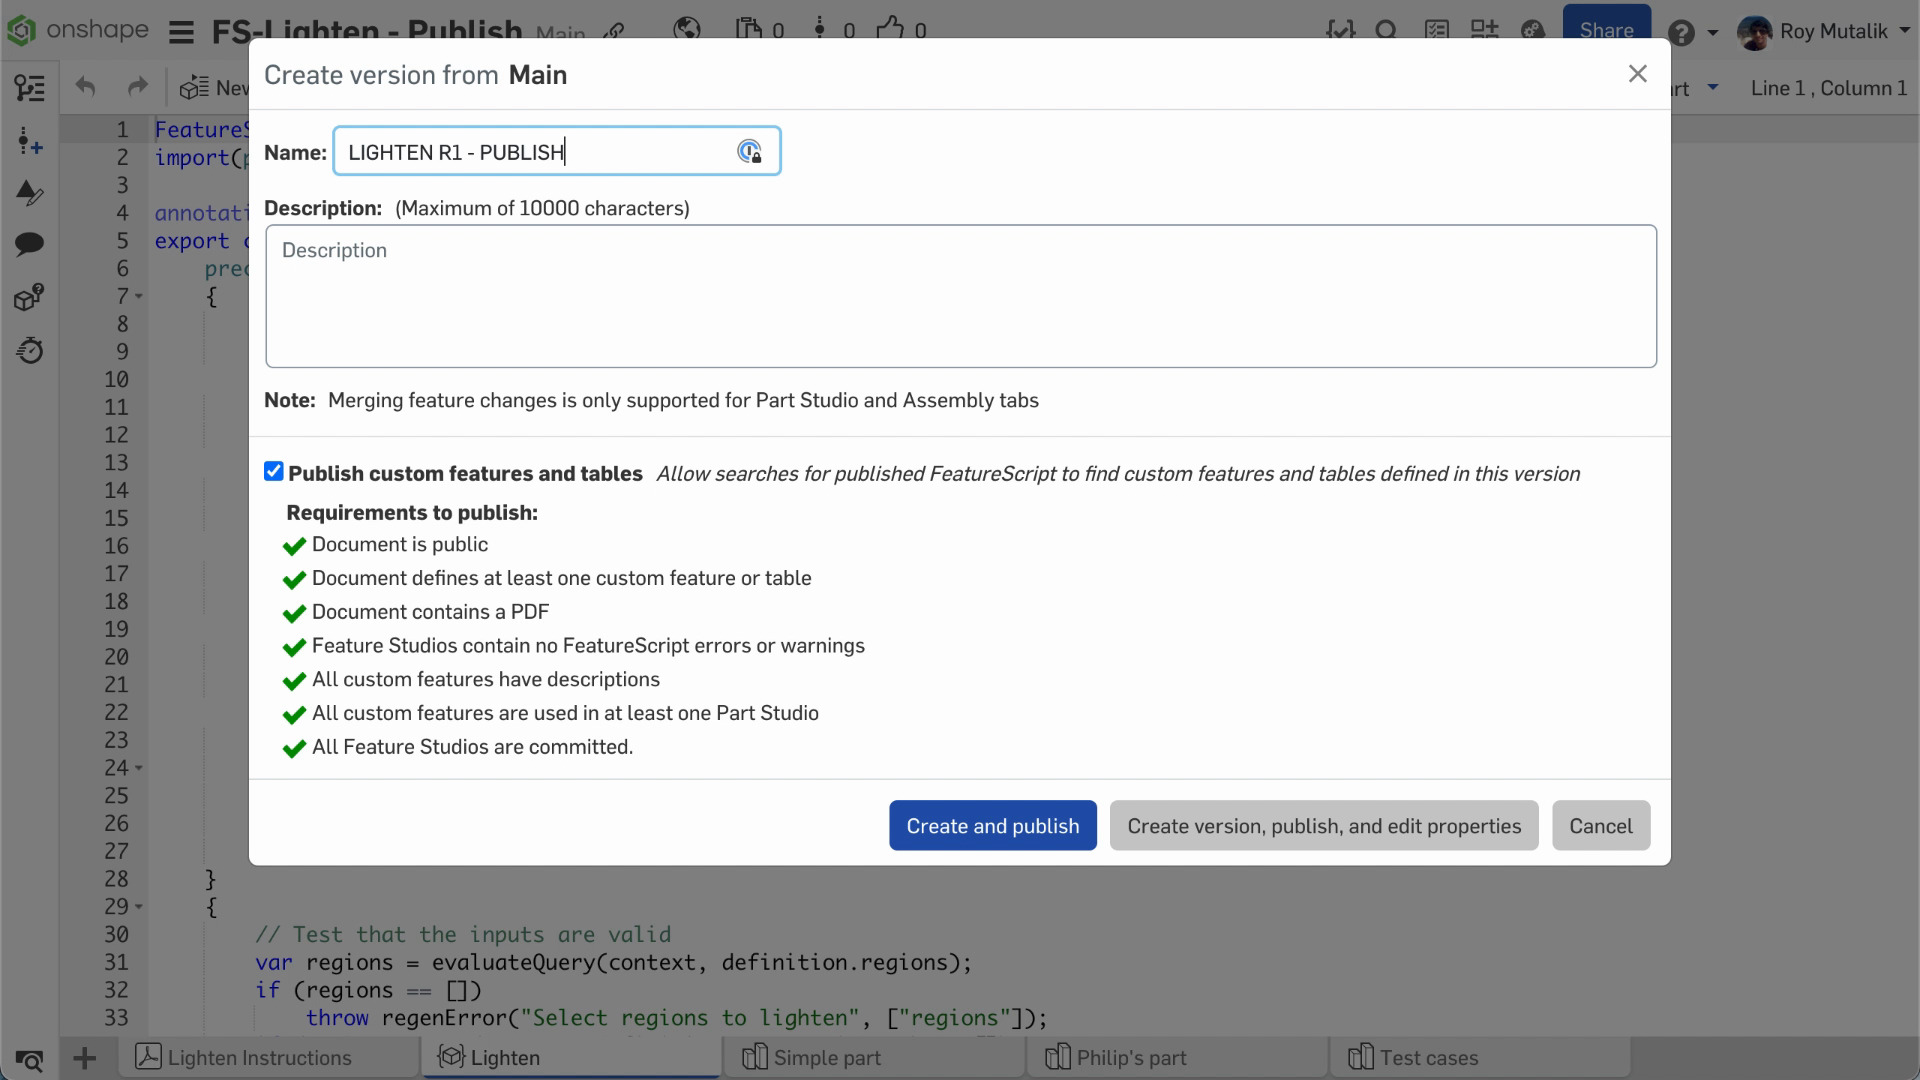Viewport: 1920px width, 1080px height.
Task: Close the Create version dialog
Action: pos(1637,74)
